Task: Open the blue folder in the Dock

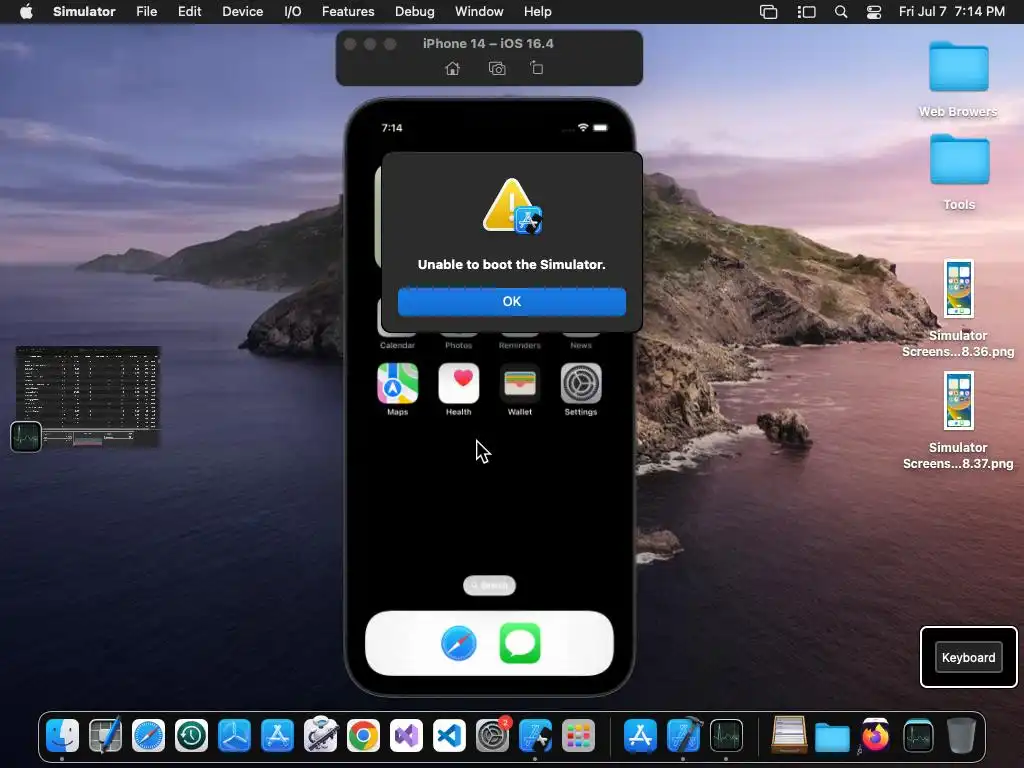Action: [832, 736]
